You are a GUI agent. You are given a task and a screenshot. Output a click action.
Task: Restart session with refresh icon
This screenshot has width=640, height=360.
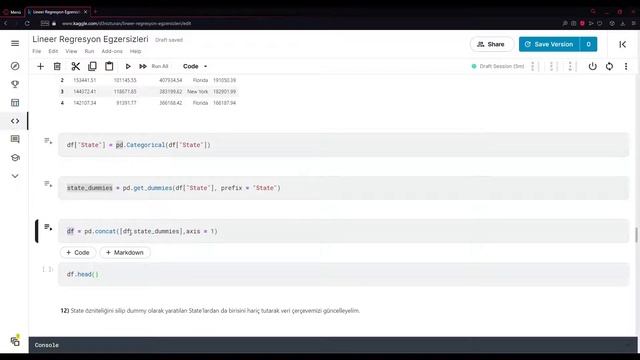pyautogui.click(x=609, y=66)
